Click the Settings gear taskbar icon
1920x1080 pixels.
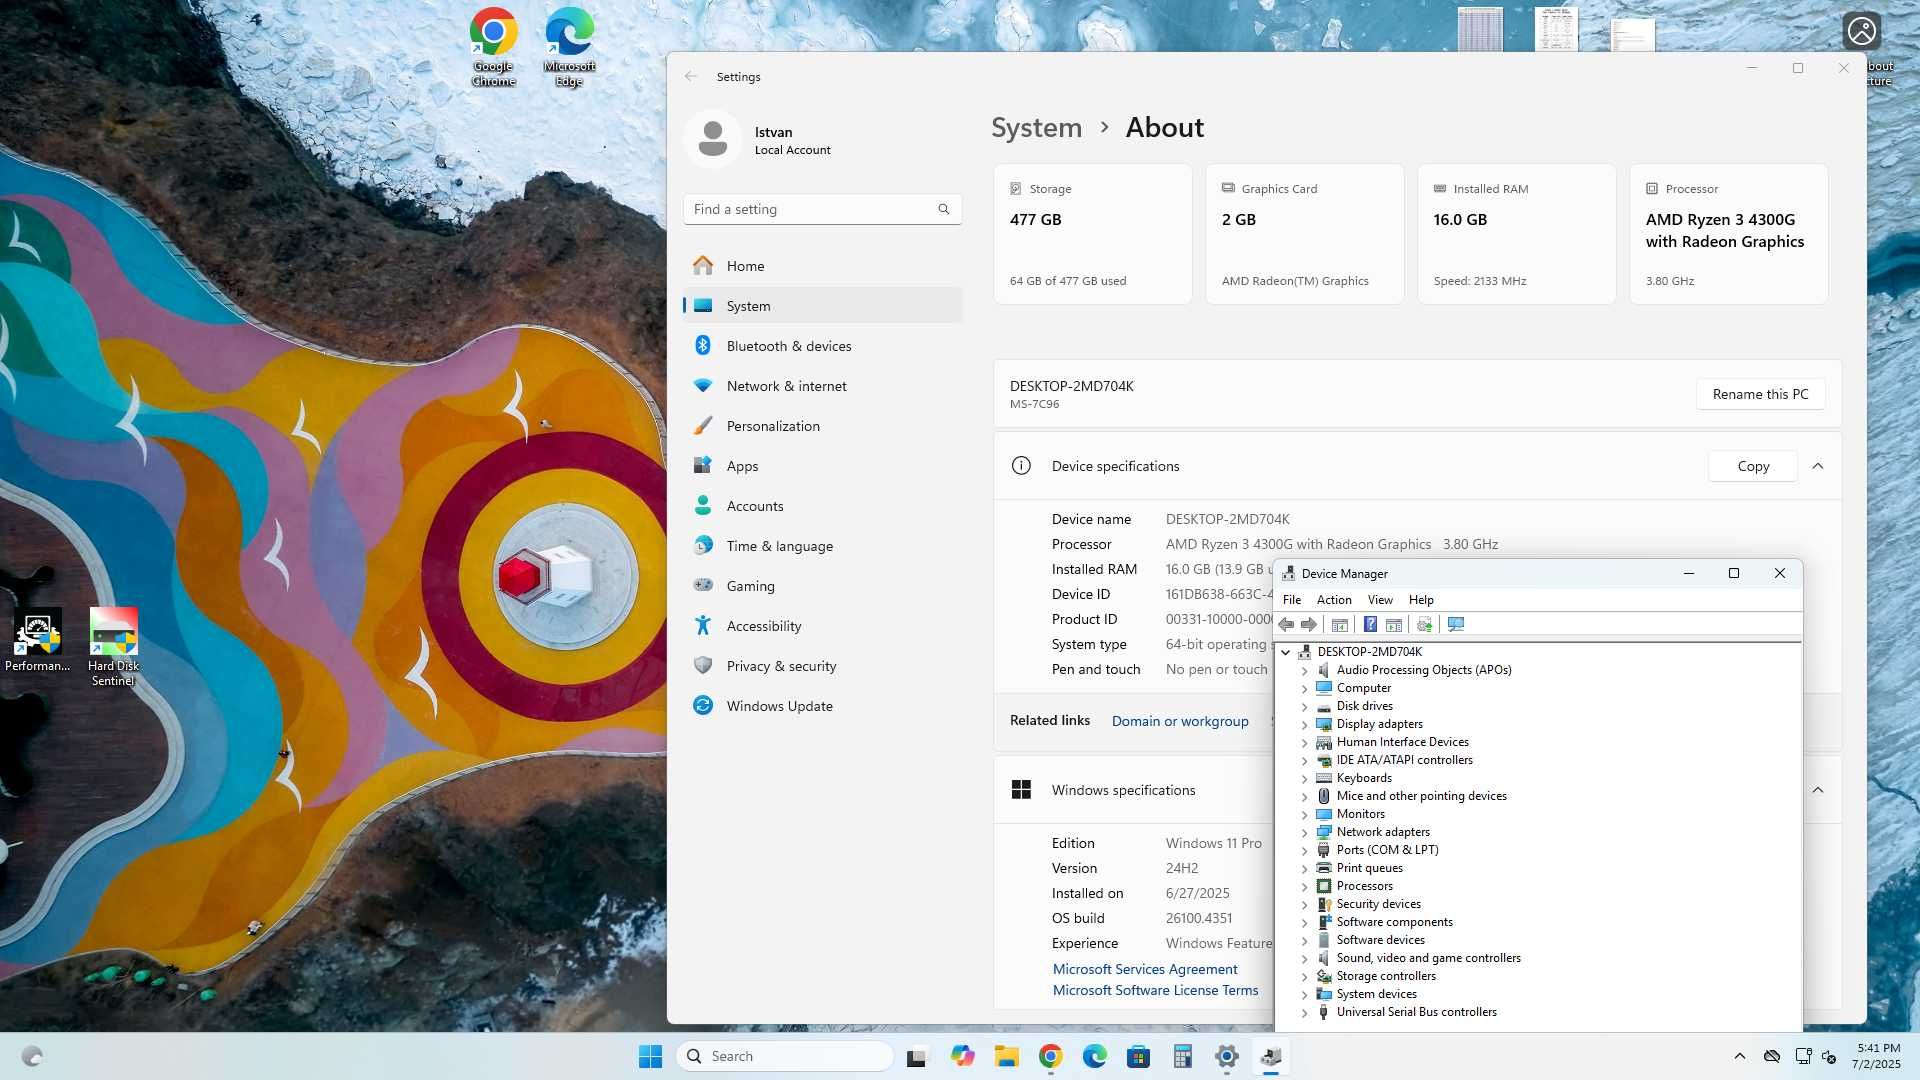(1226, 1056)
